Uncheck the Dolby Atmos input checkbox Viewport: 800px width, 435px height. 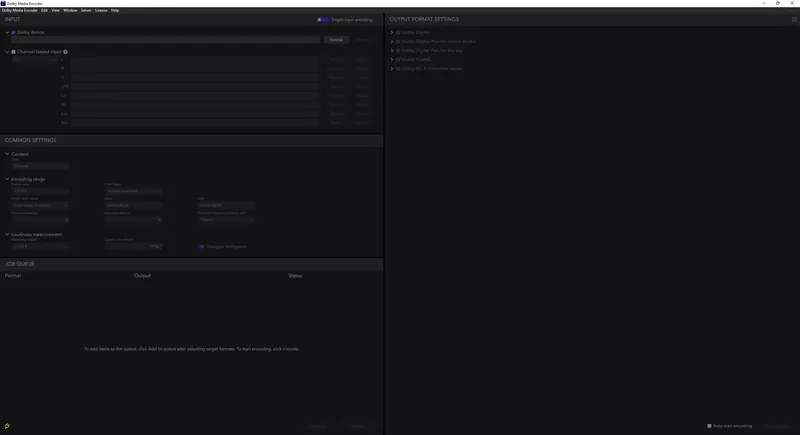[x=13, y=32]
